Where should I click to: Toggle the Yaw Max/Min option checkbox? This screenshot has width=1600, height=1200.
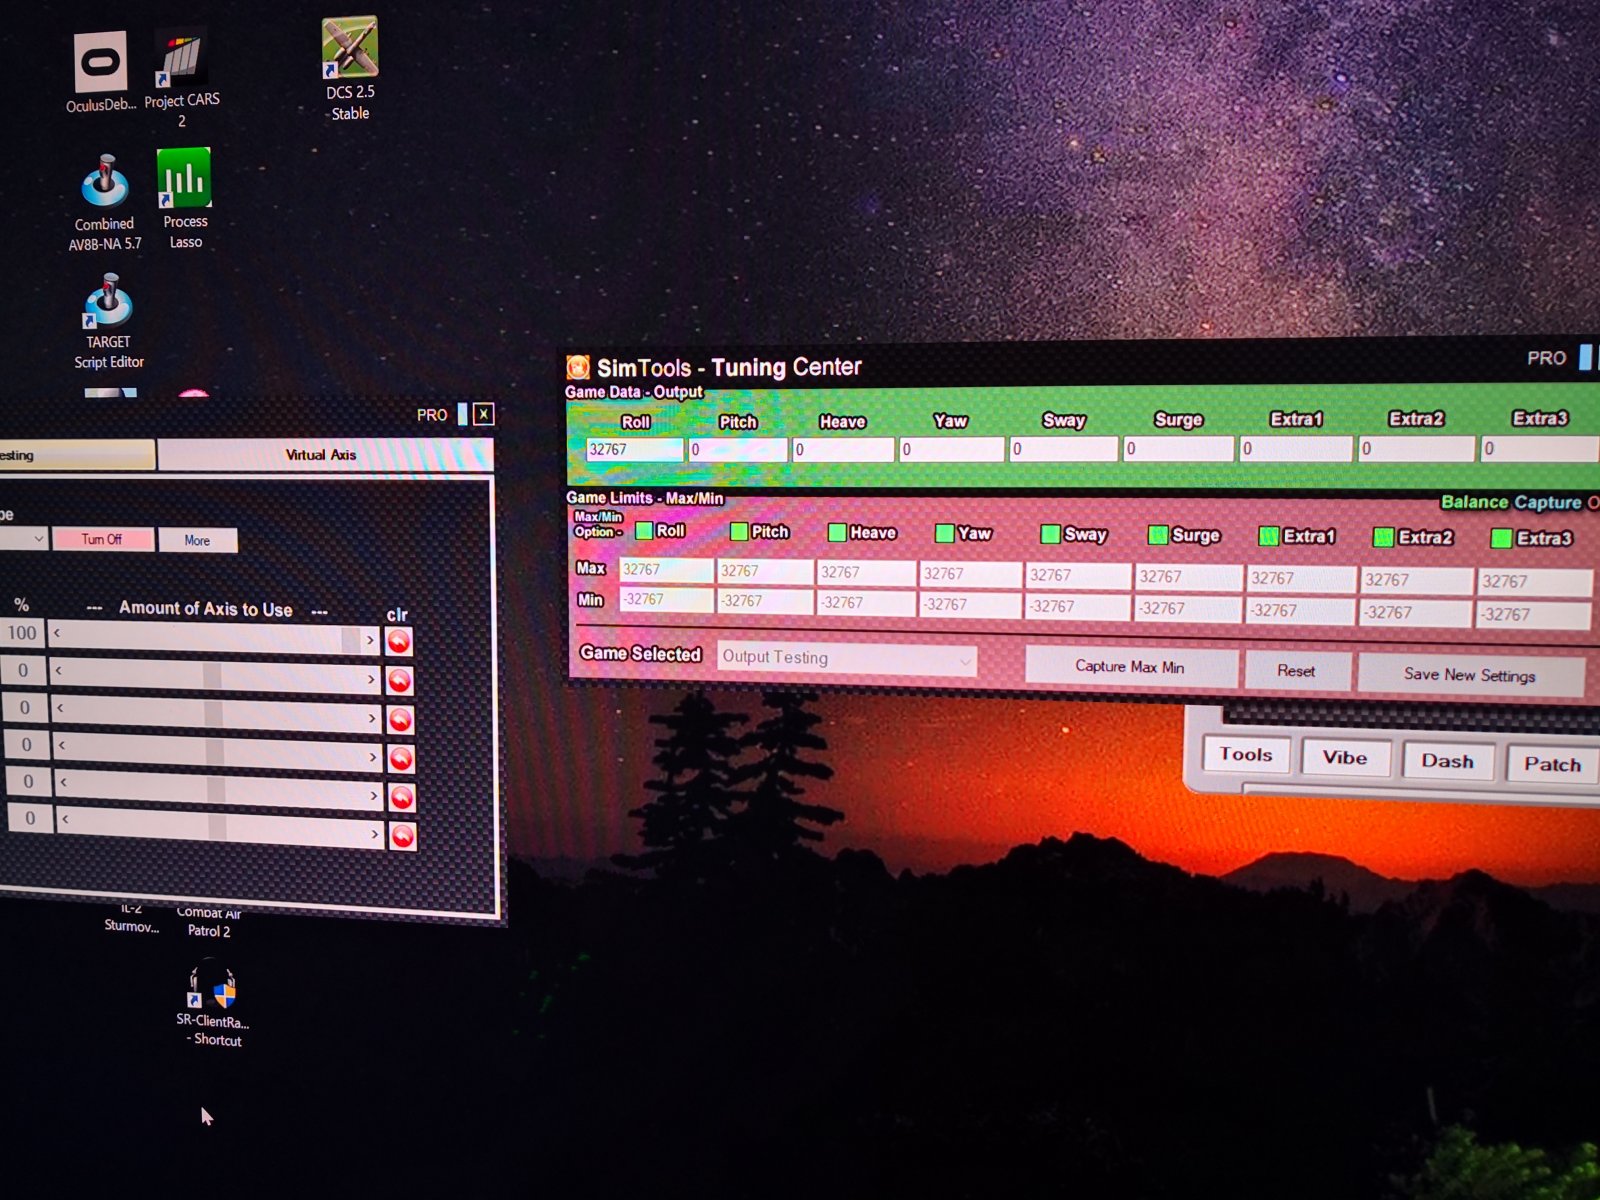tap(944, 533)
